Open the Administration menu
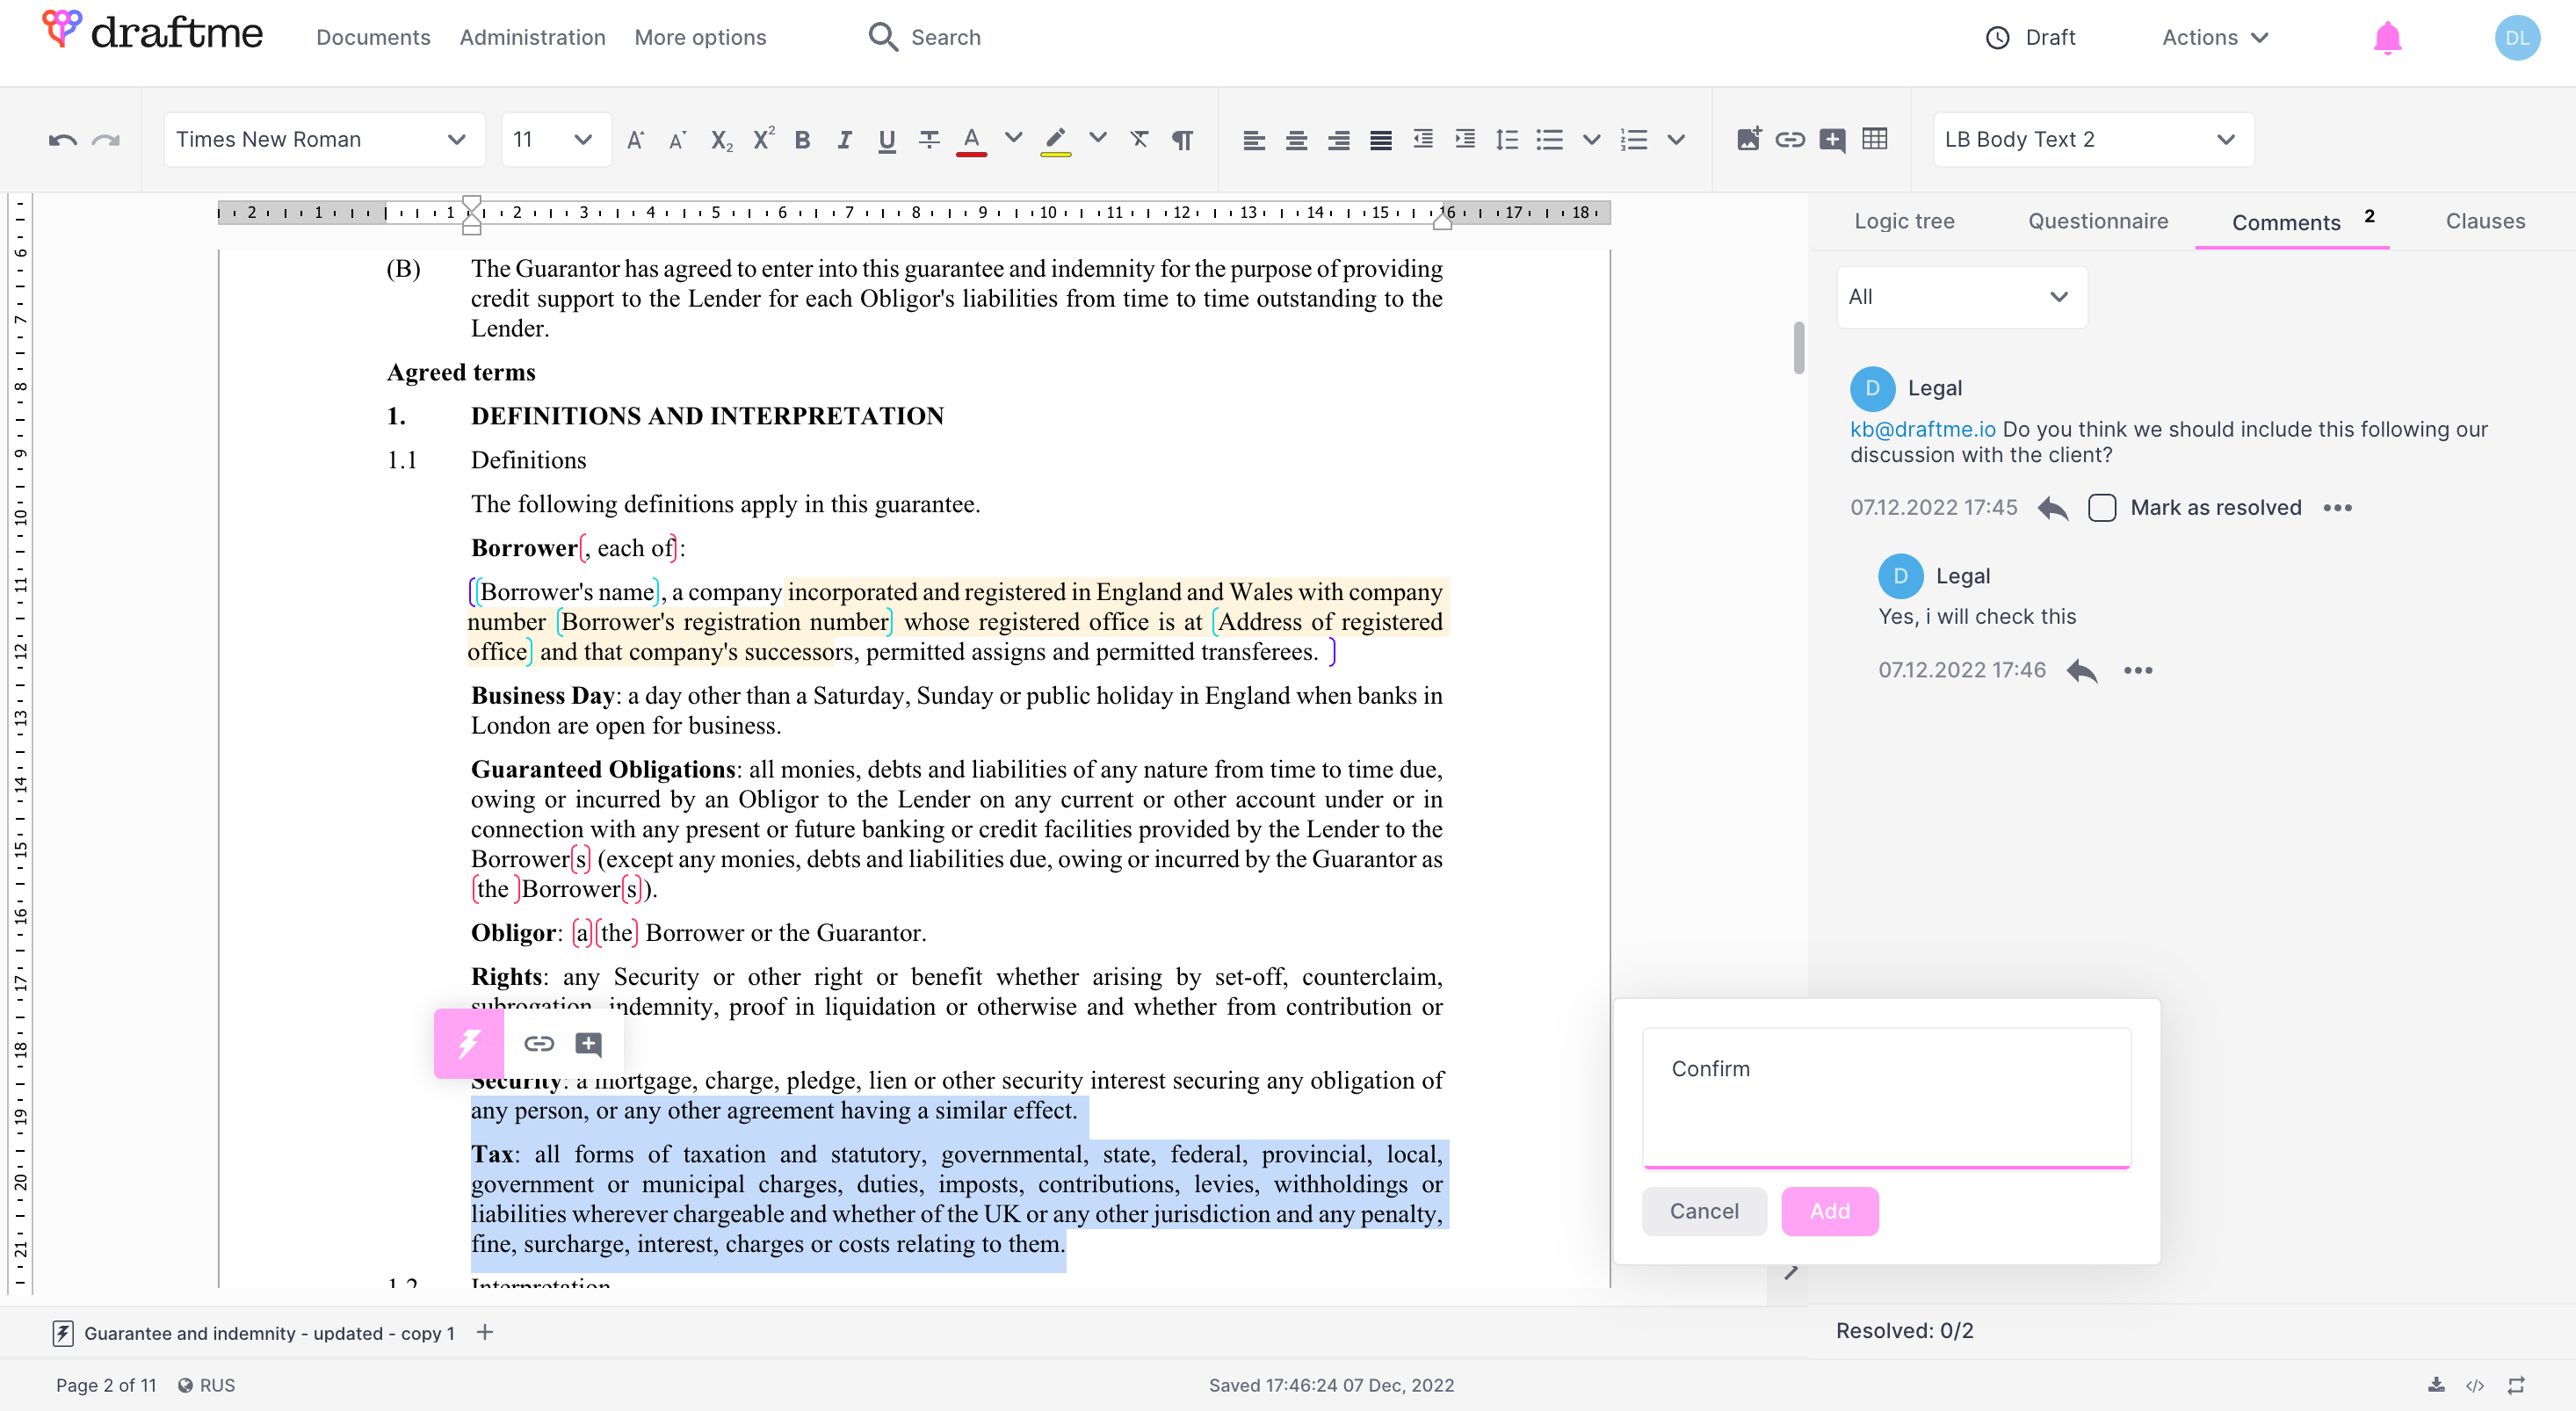 (532, 37)
